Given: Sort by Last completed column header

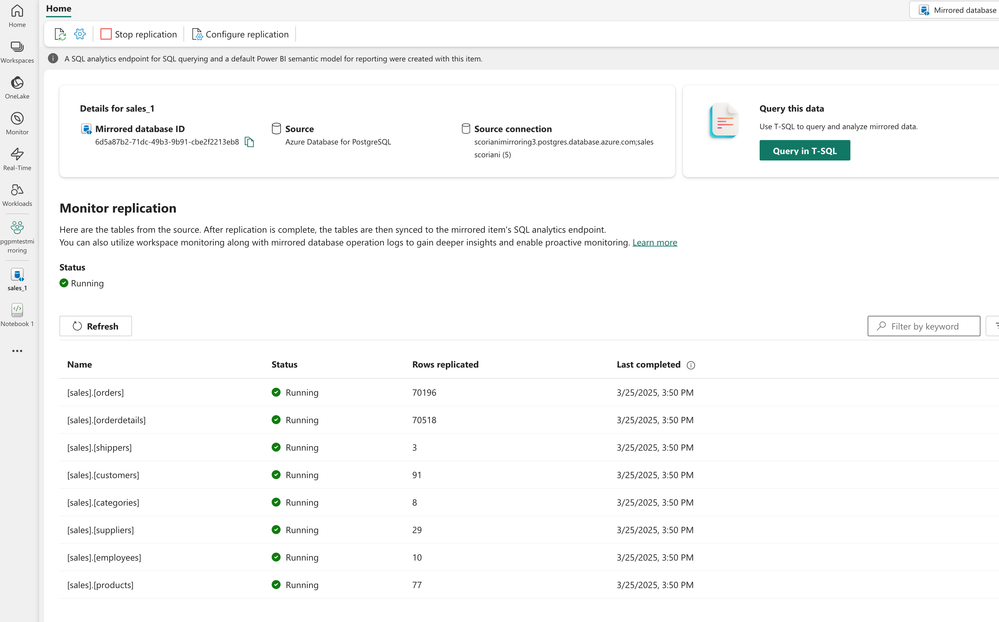Looking at the screenshot, I should click(649, 365).
